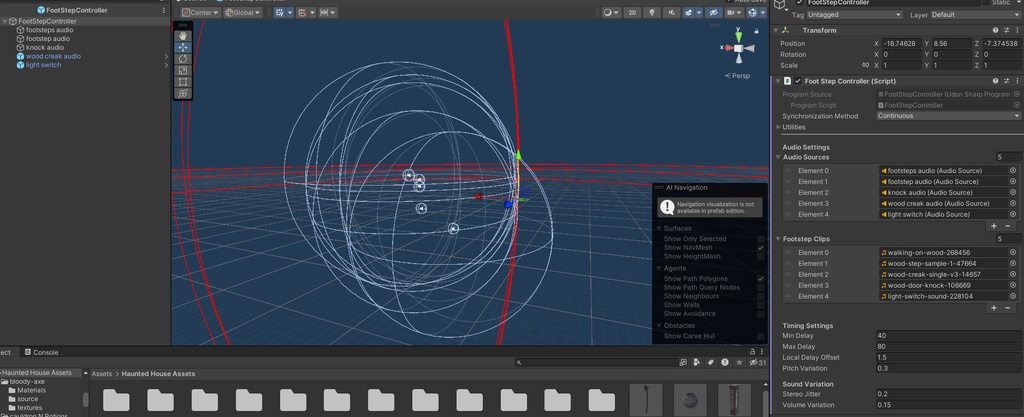This screenshot has width=1024, height=417.
Task: Select the combined Transform tool
Action: coord(184,93)
